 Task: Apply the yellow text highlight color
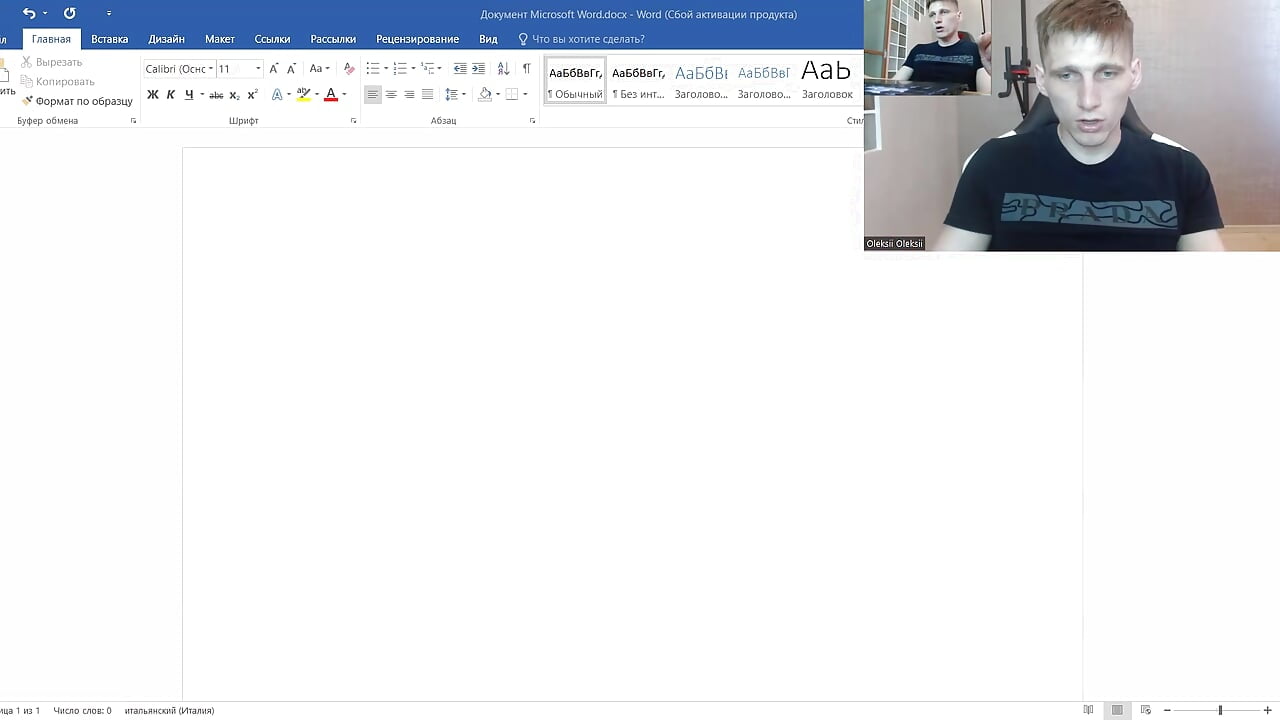coord(304,95)
